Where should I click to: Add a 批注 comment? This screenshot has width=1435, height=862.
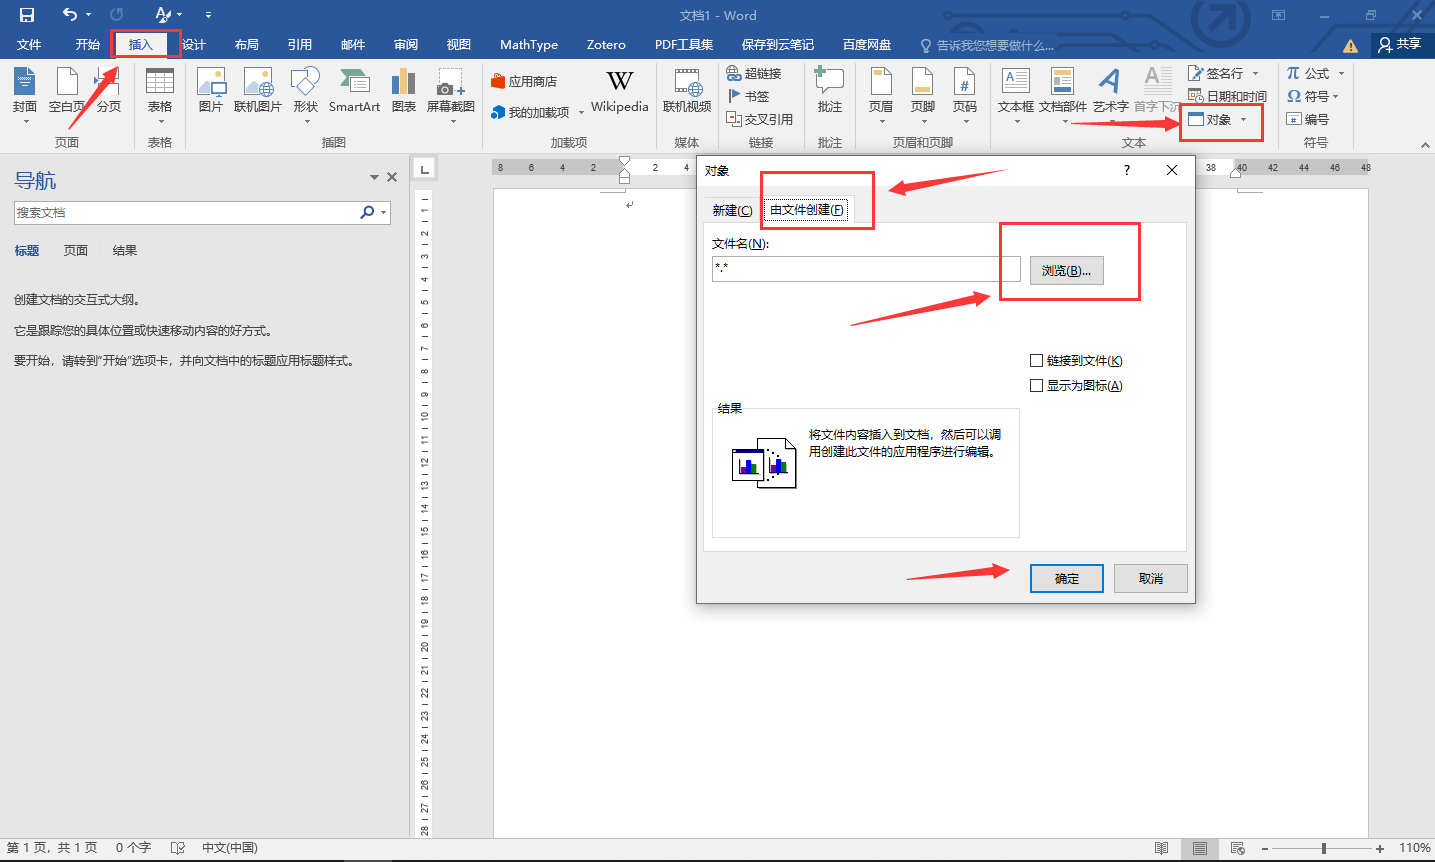point(830,91)
